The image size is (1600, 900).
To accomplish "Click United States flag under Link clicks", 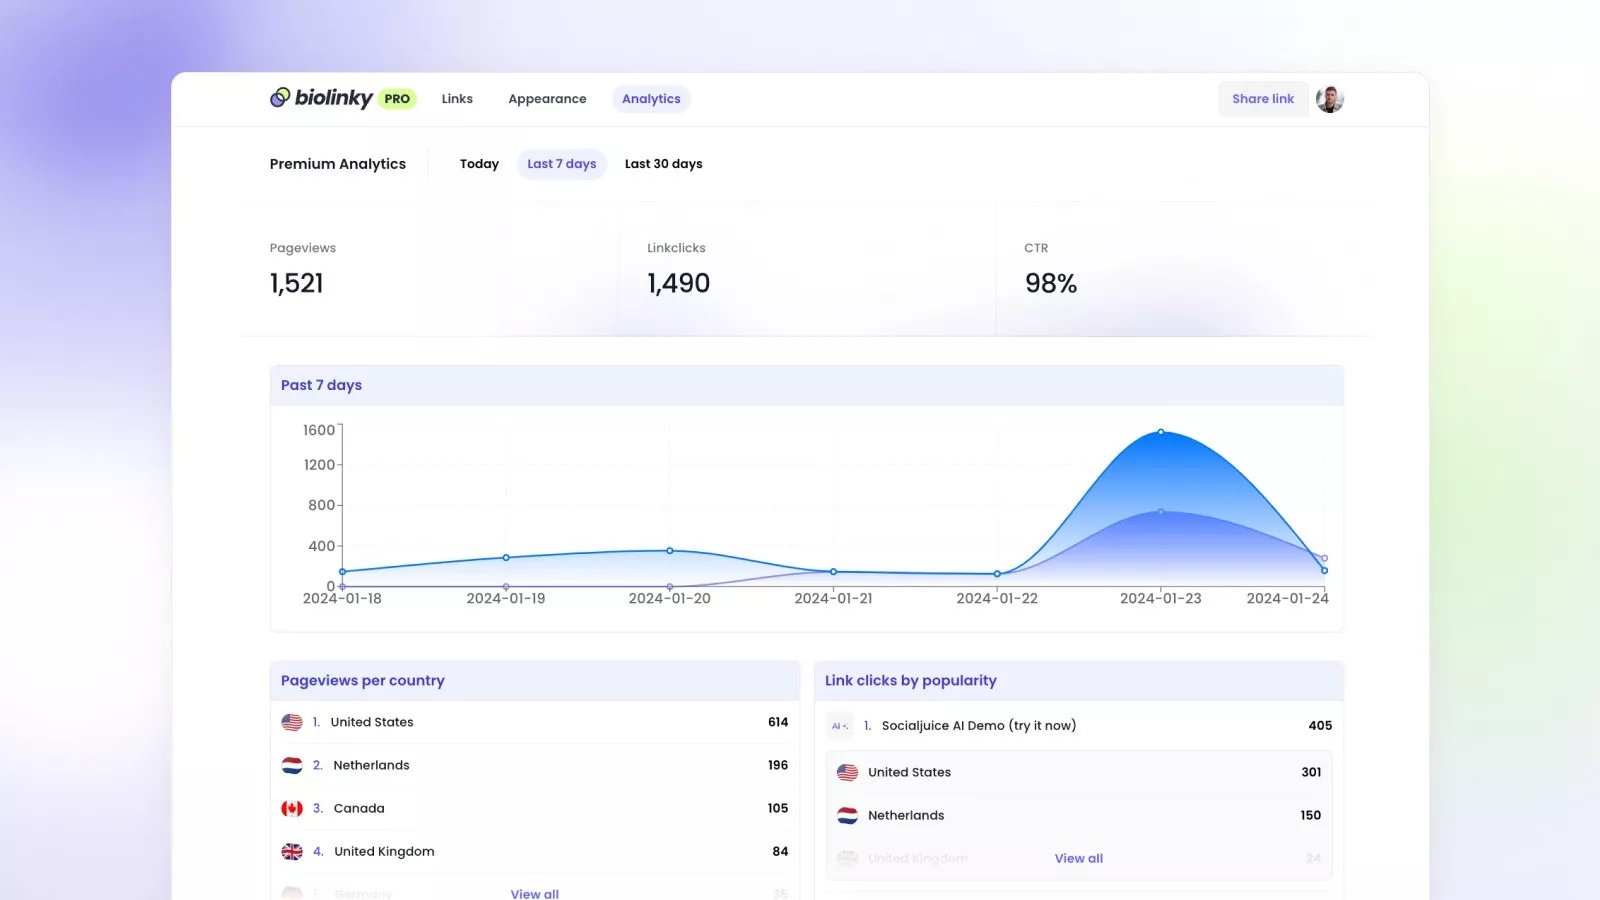I will click(847, 772).
